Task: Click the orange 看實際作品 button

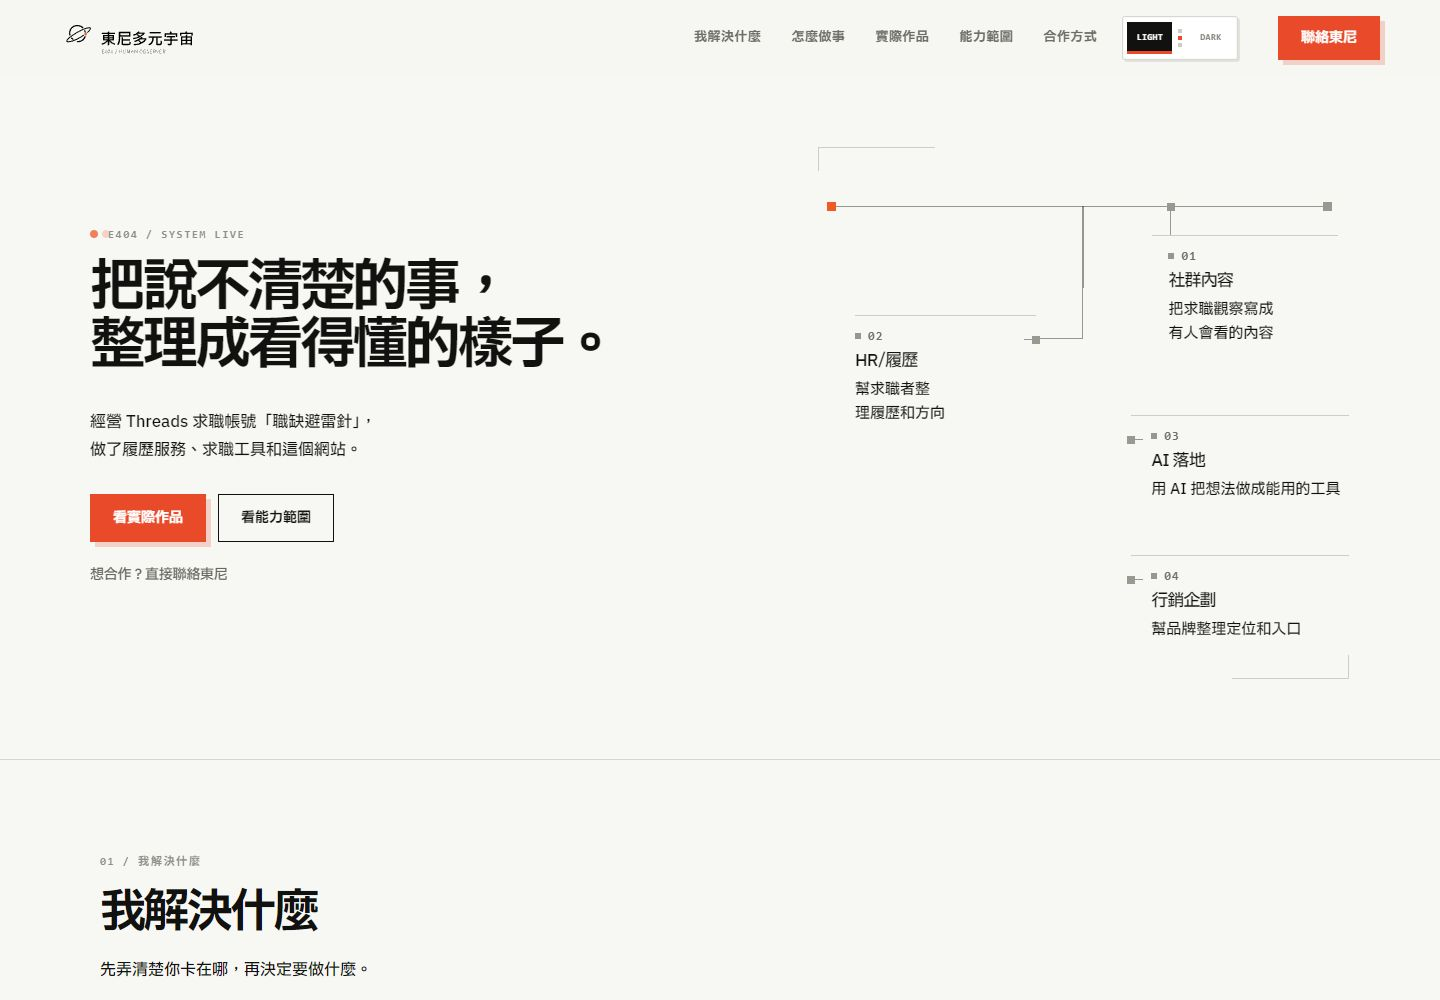Action: coord(148,518)
